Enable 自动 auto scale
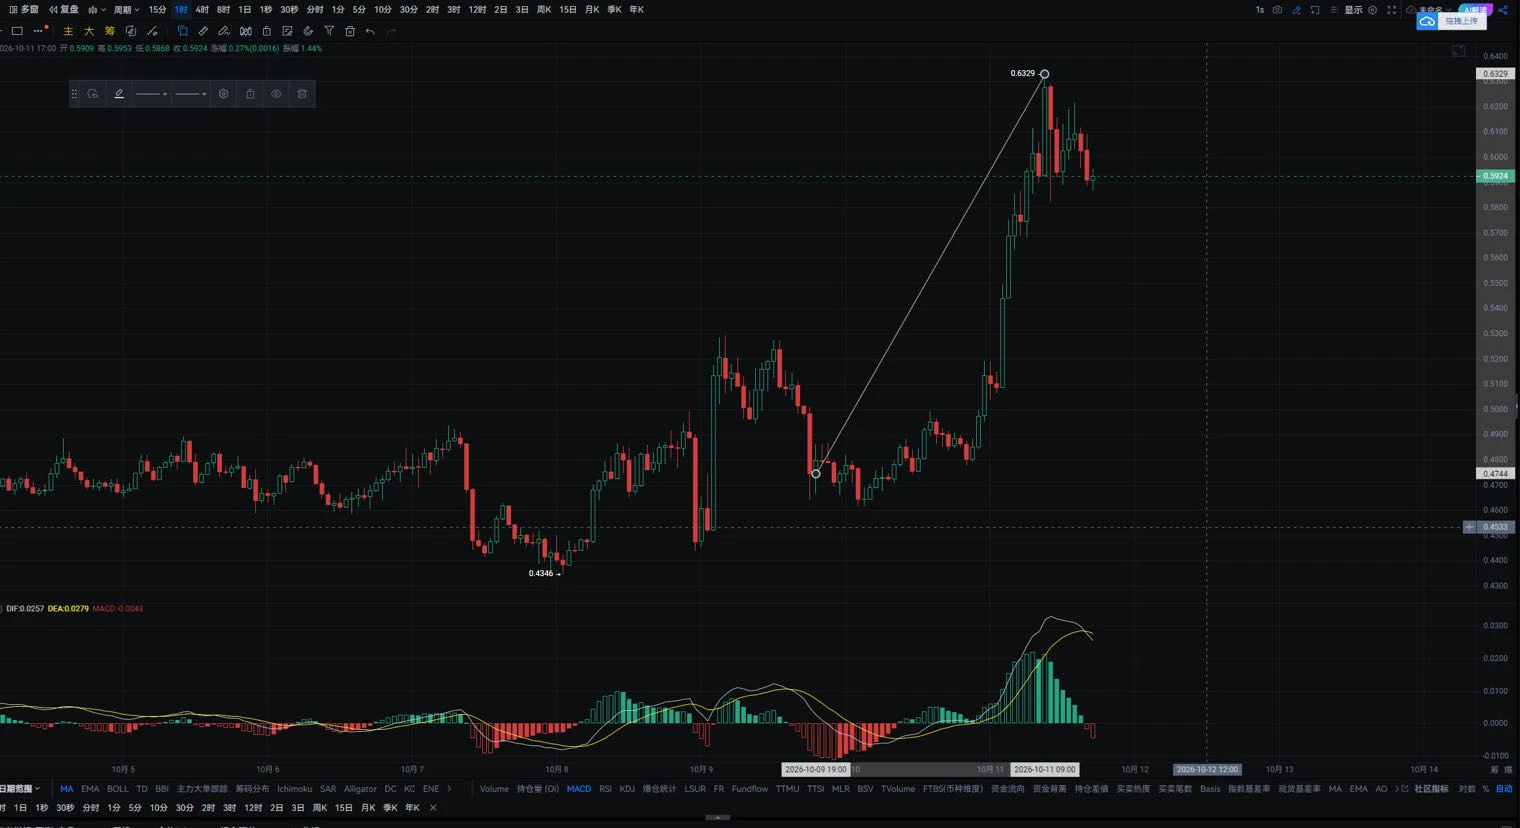The width and height of the screenshot is (1520, 828). [1504, 789]
